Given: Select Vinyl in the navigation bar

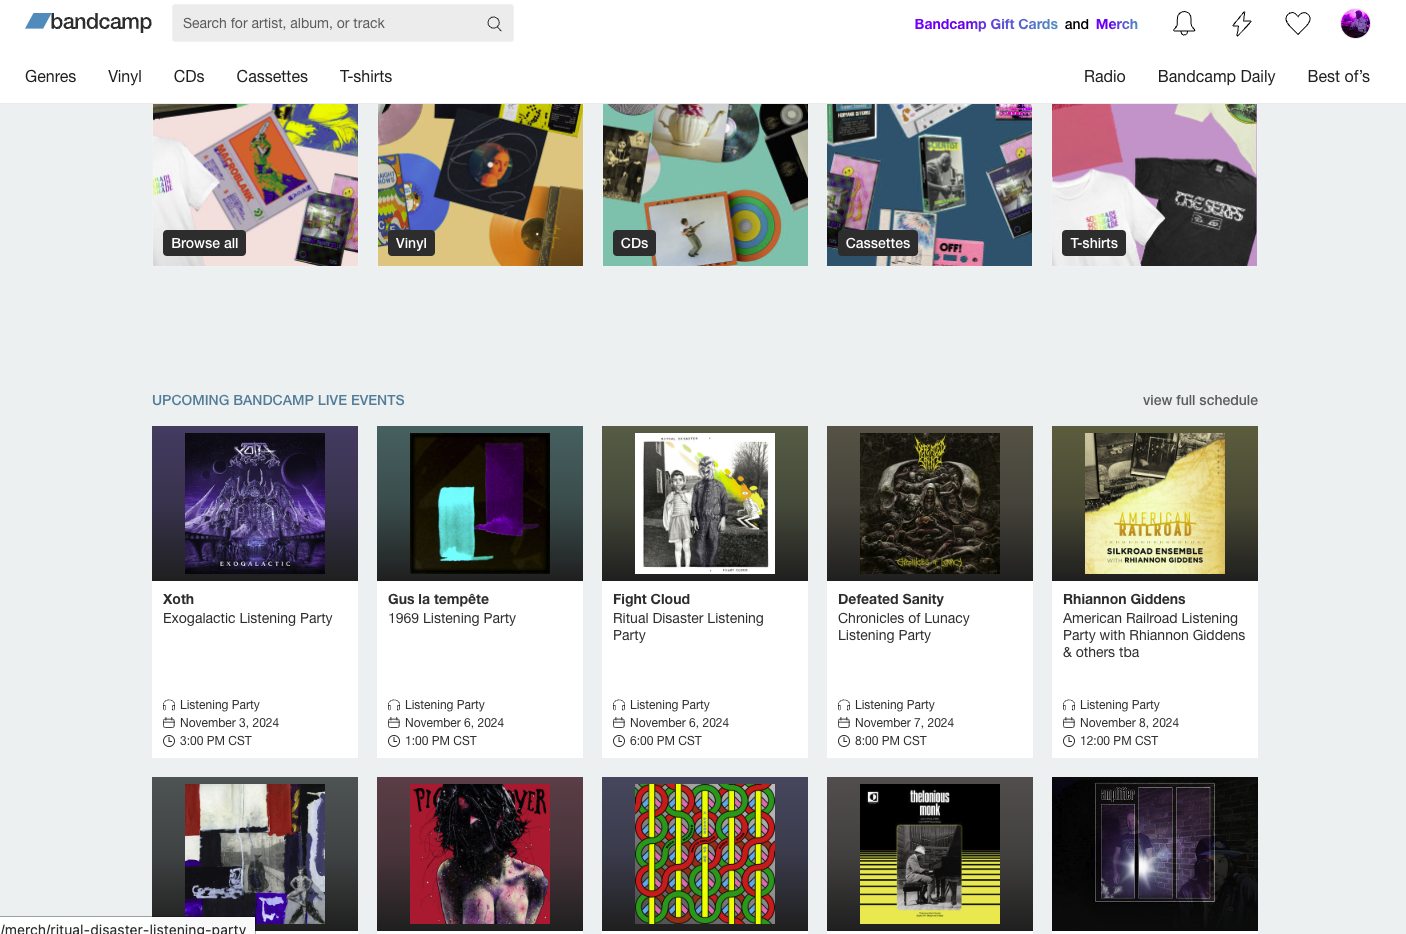Looking at the screenshot, I should [x=125, y=77].
